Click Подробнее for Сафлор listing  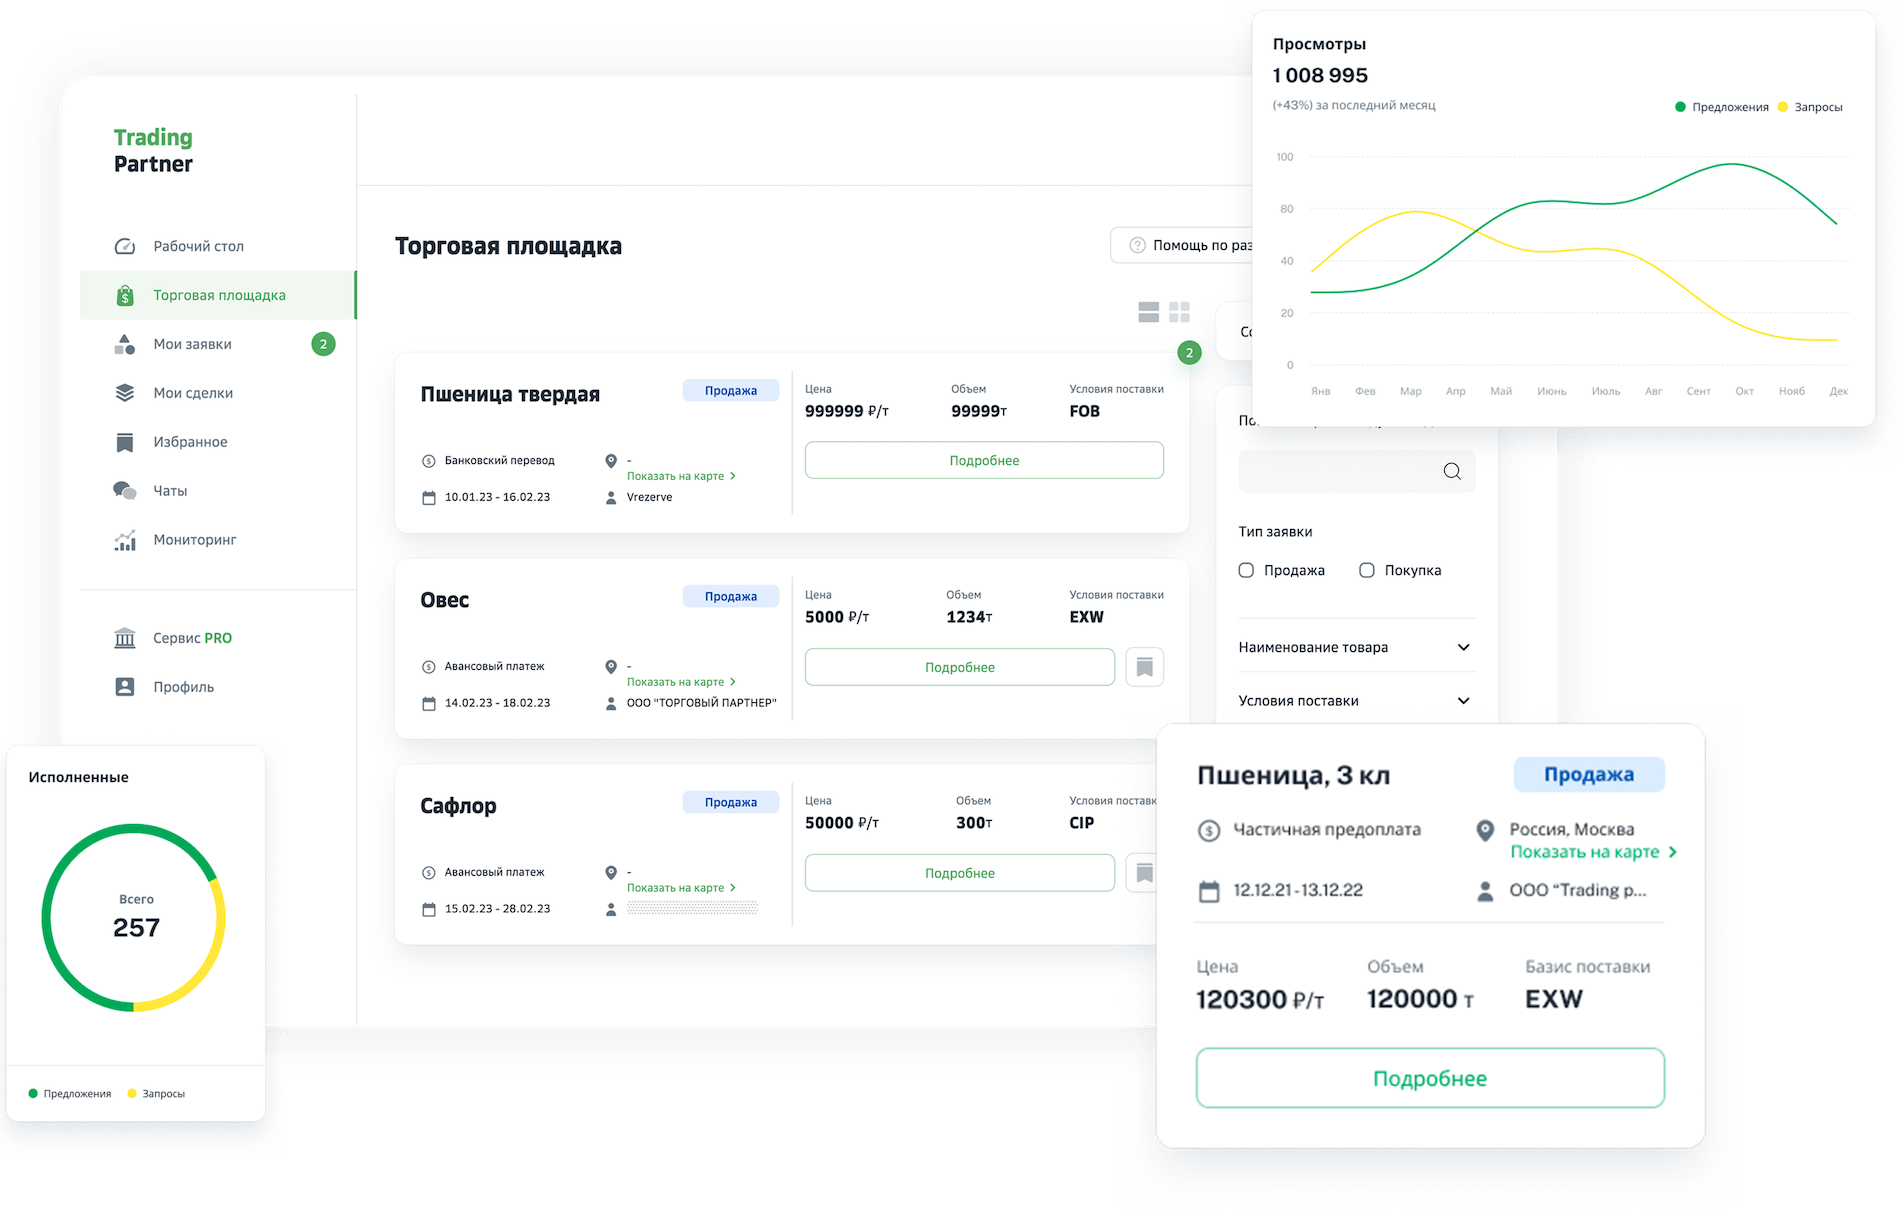coord(960,873)
